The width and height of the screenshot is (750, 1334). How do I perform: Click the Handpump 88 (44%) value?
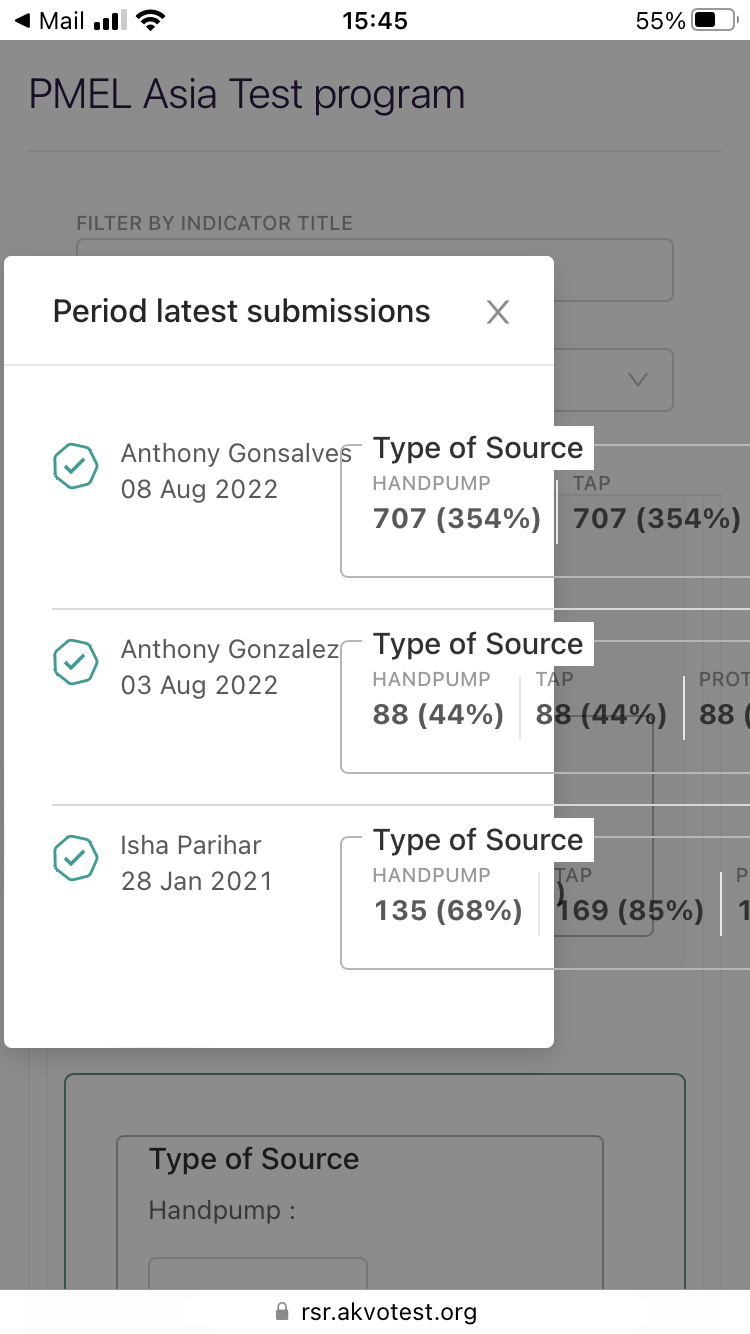click(438, 715)
